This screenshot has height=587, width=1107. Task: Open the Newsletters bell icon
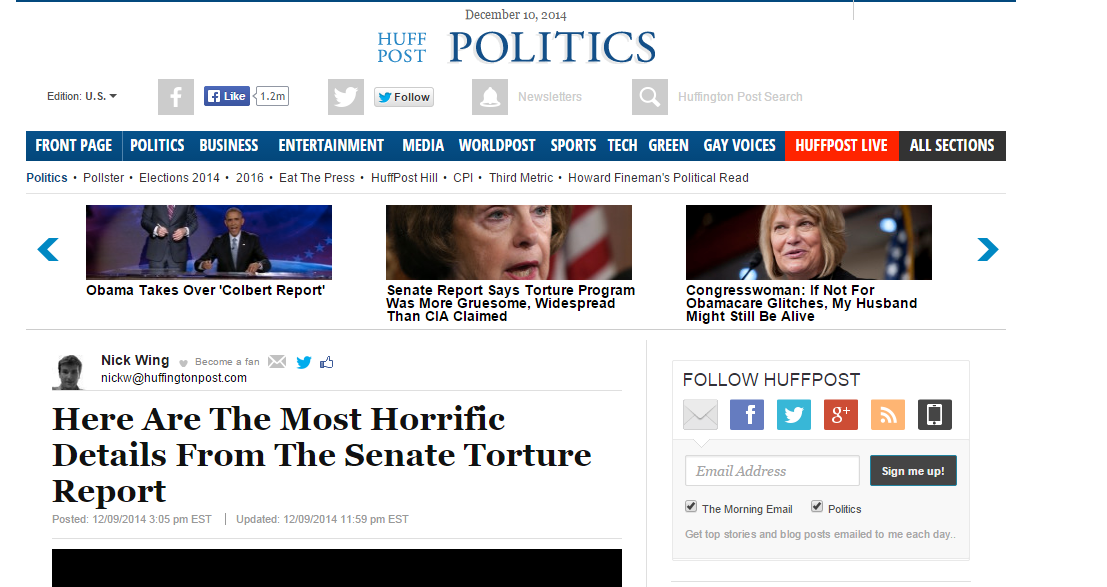(490, 97)
